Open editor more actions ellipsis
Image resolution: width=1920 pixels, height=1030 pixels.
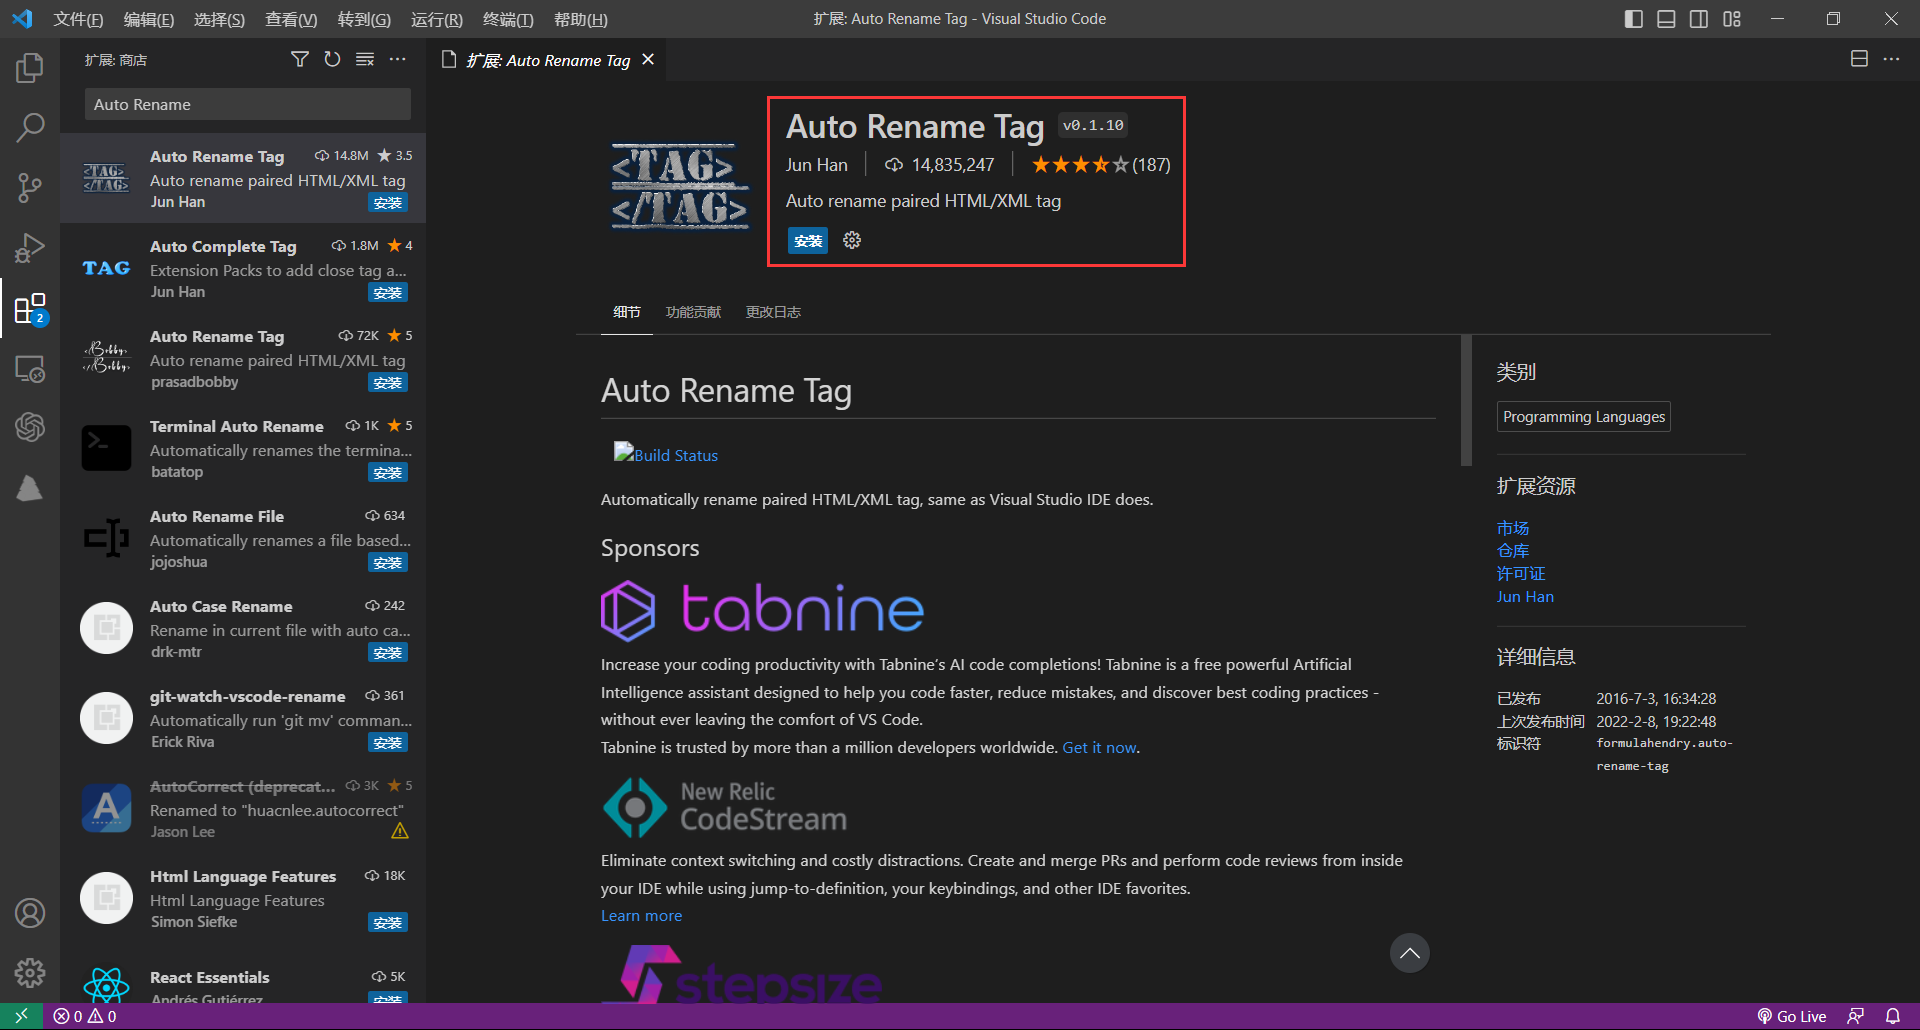(x=1891, y=59)
